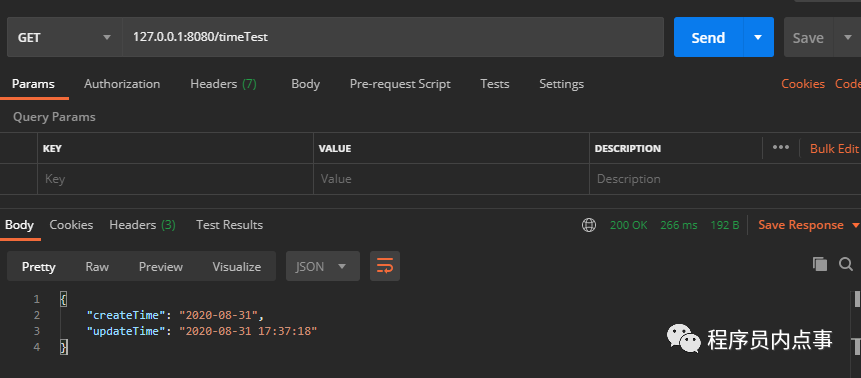
Task: Open Bulk Edit for query params
Action: tap(834, 148)
